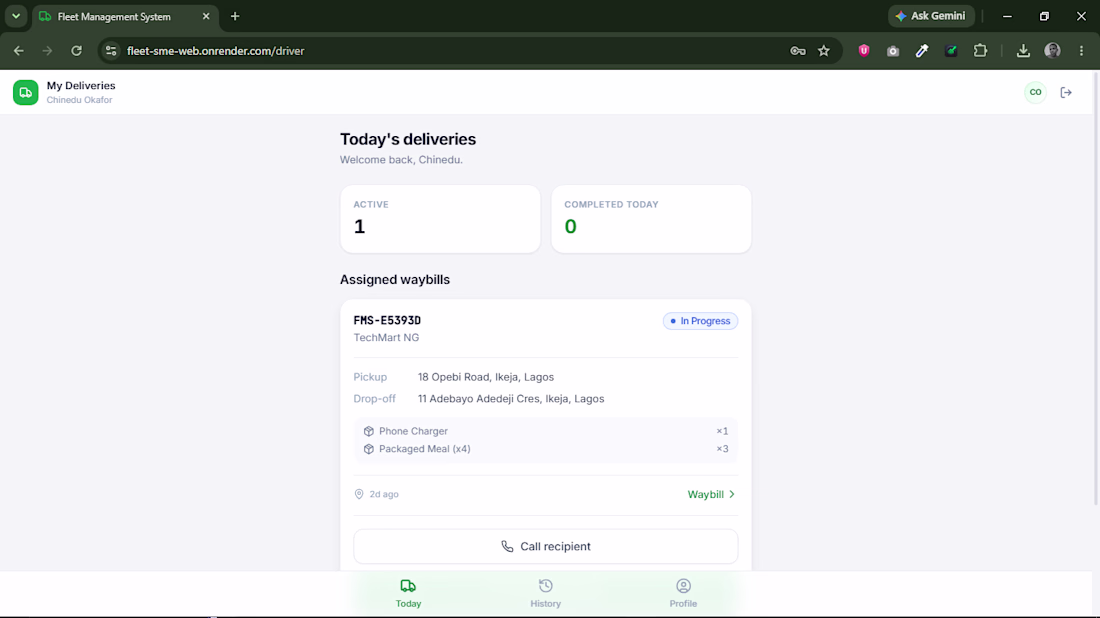Click the green delivery truck app logo
This screenshot has width=1100, height=618.
tap(26, 93)
